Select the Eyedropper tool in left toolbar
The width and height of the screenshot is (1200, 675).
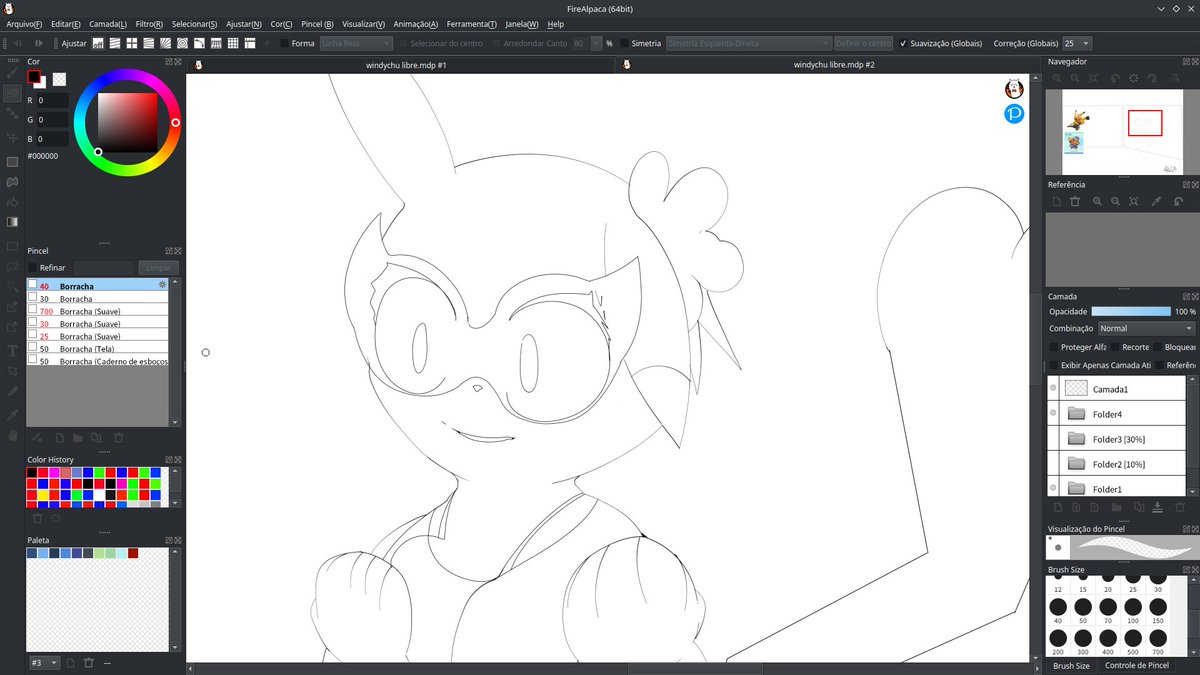13,413
